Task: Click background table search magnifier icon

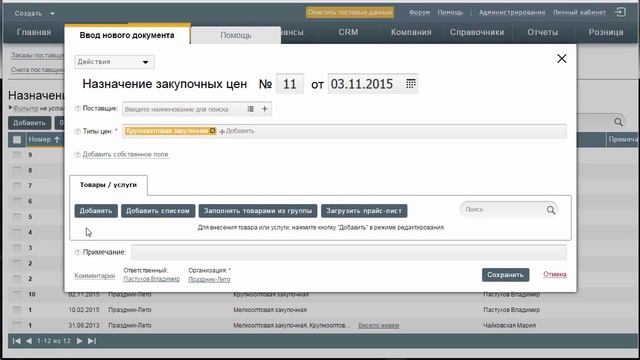Action: (x=618, y=122)
